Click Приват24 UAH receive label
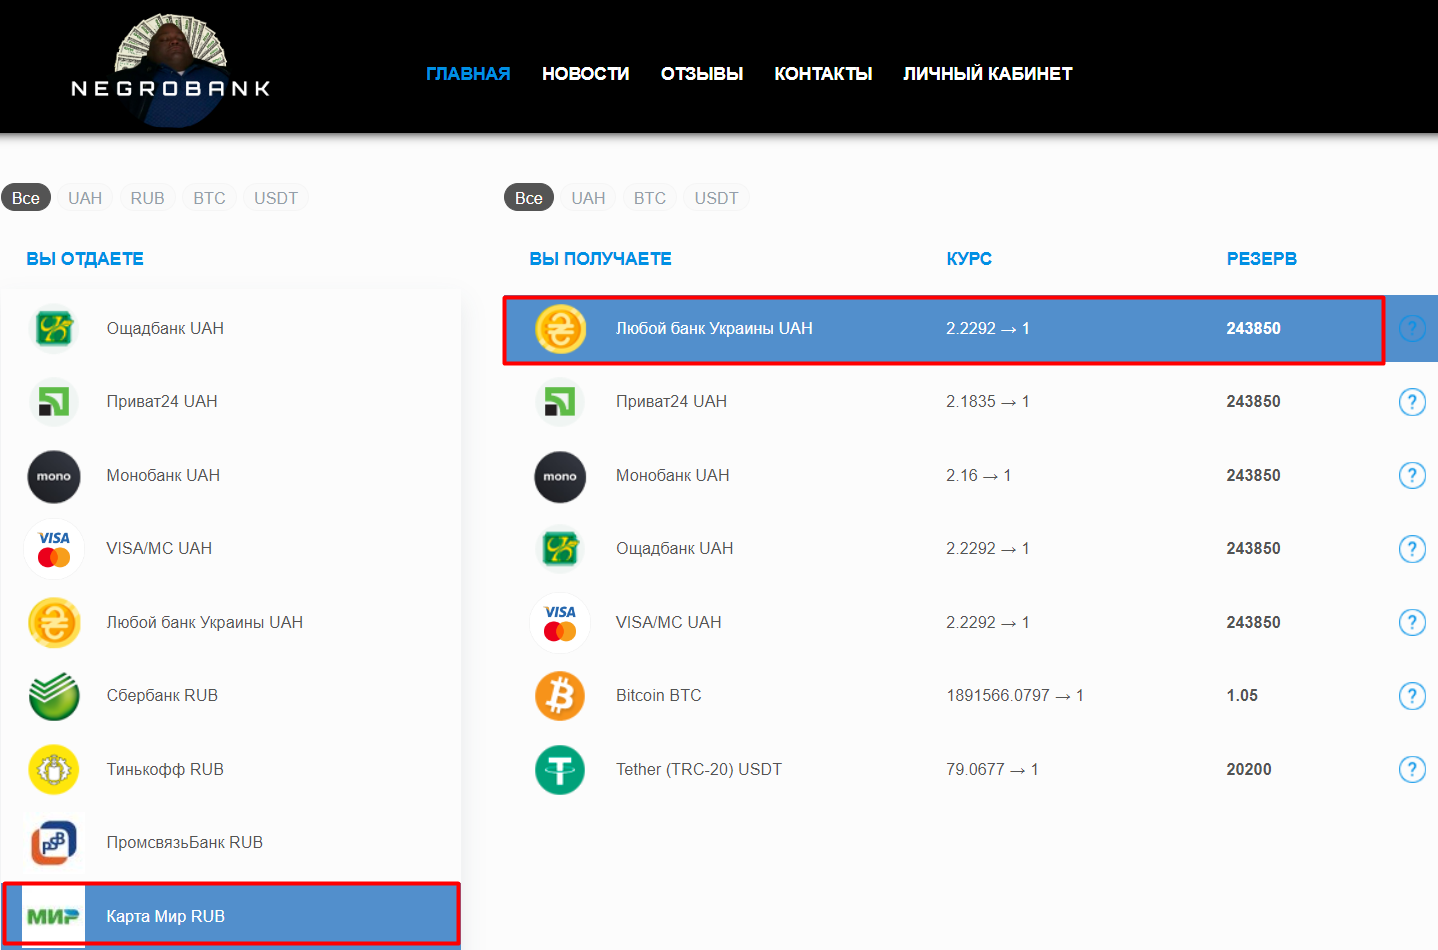 click(x=671, y=401)
